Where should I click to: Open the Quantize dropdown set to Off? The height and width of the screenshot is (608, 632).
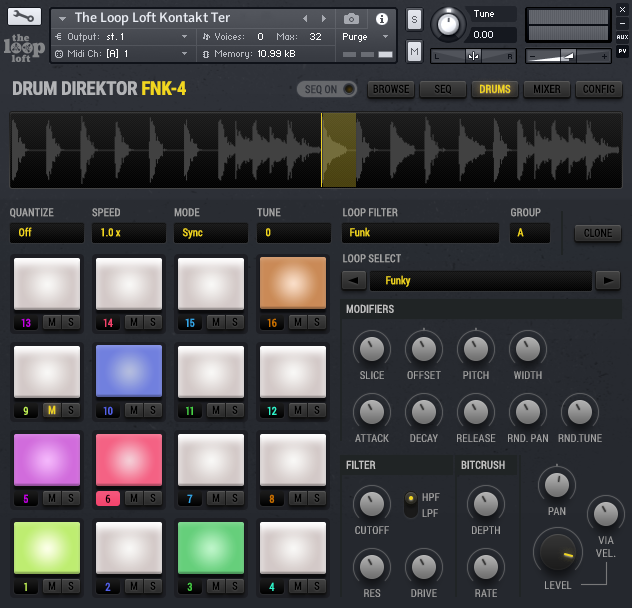pyautogui.click(x=45, y=233)
